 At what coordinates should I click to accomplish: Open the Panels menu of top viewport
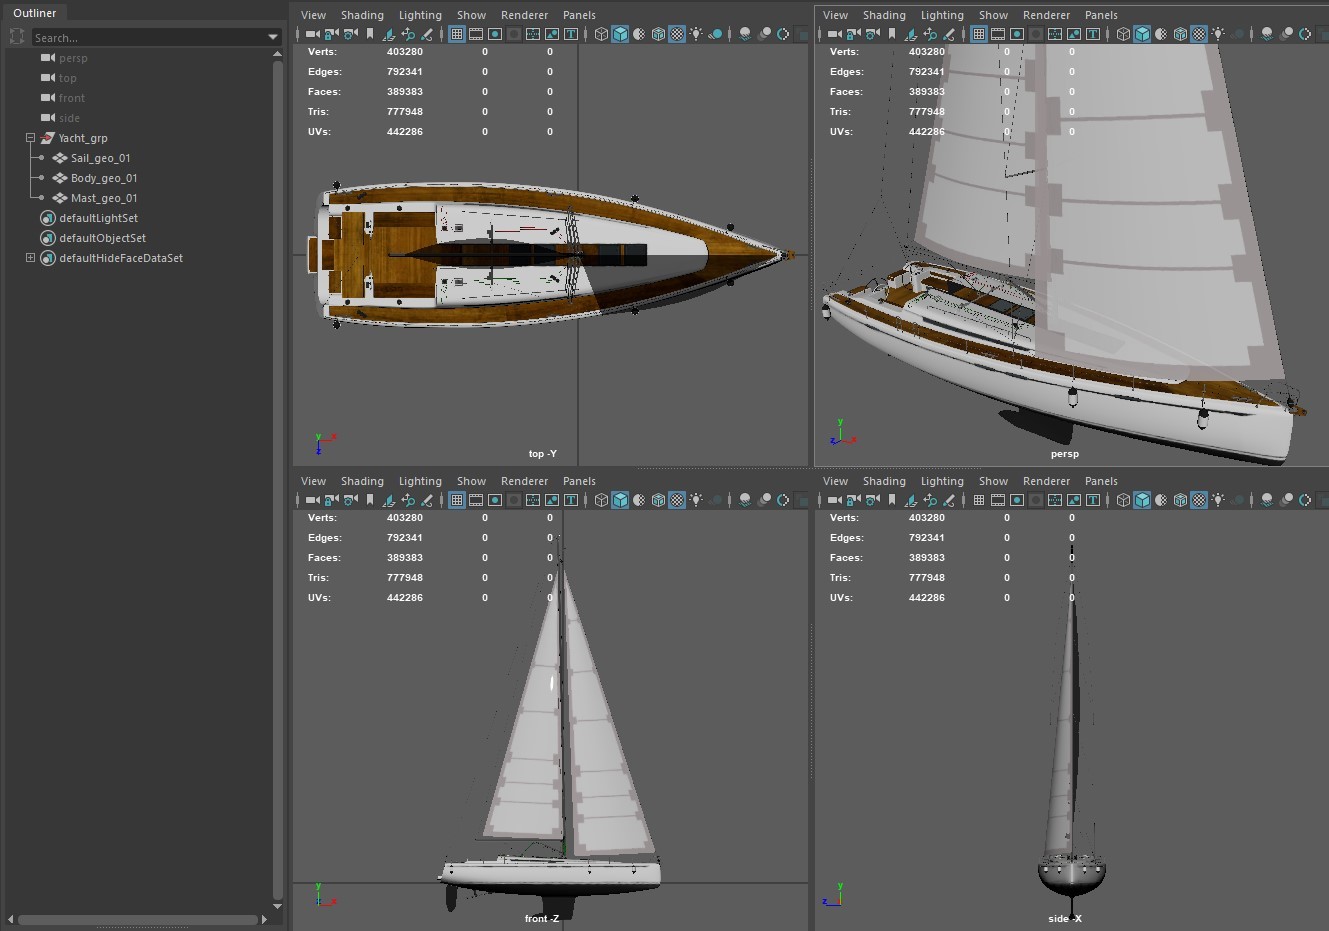(579, 15)
